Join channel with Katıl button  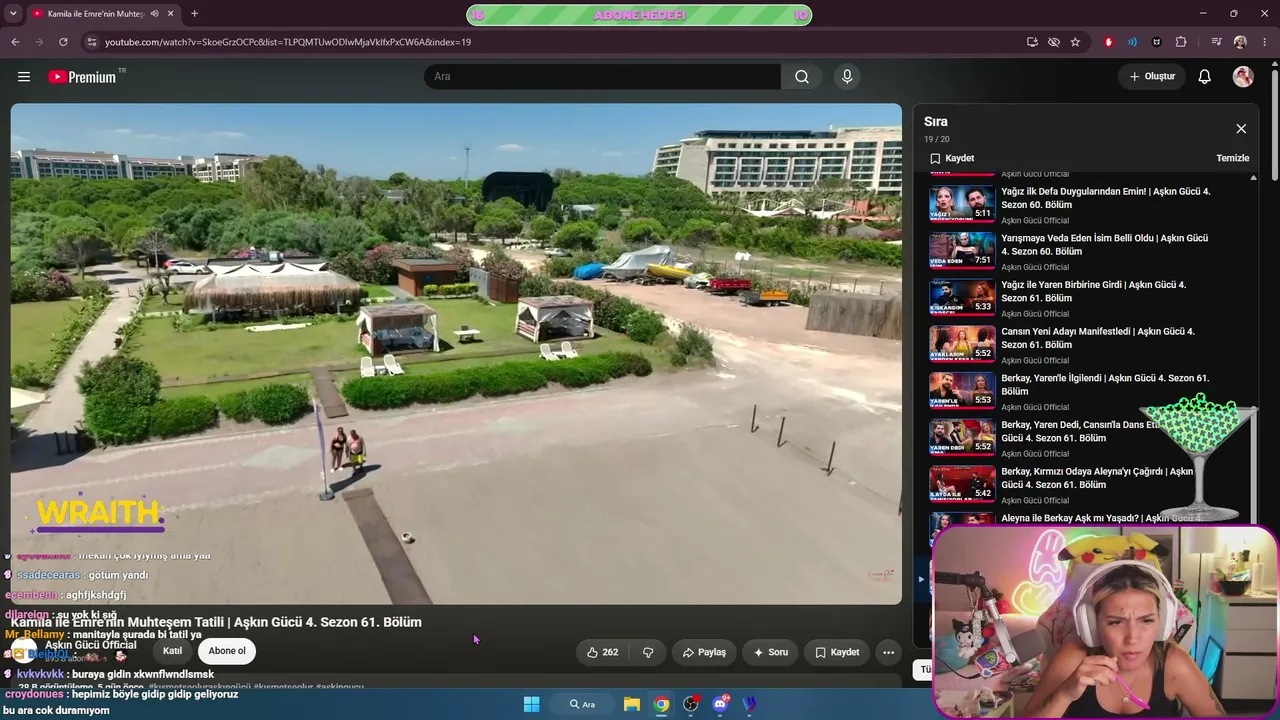pyautogui.click(x=173, y=651)
